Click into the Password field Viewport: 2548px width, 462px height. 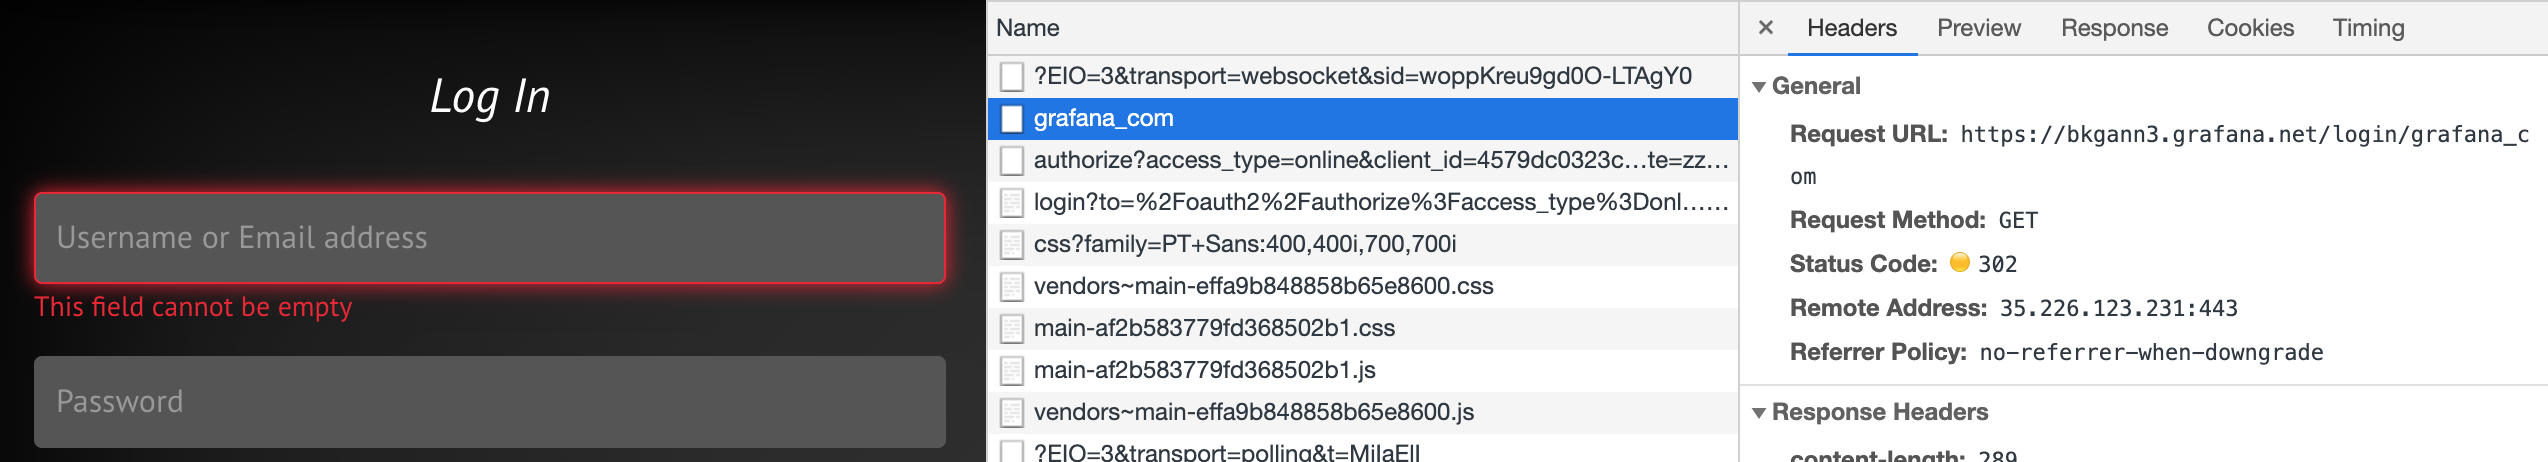click(490, 402)
